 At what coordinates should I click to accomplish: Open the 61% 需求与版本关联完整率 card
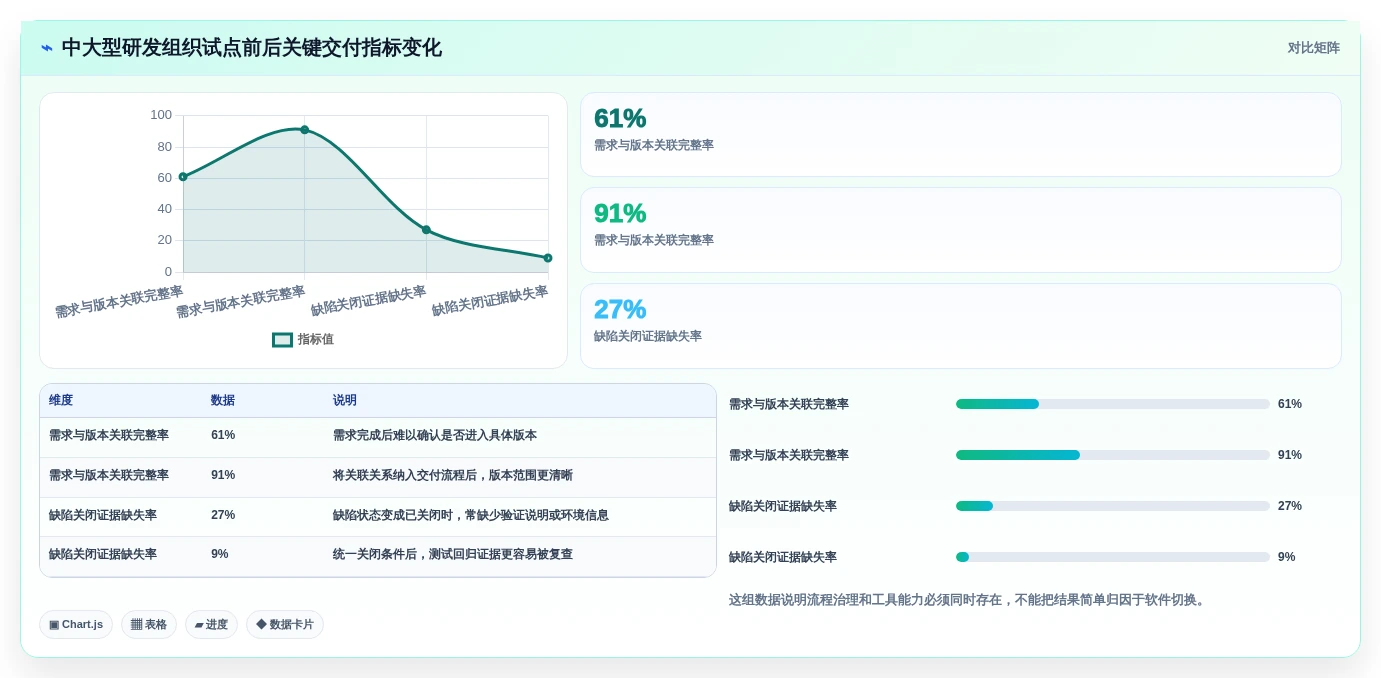point(960,135)
